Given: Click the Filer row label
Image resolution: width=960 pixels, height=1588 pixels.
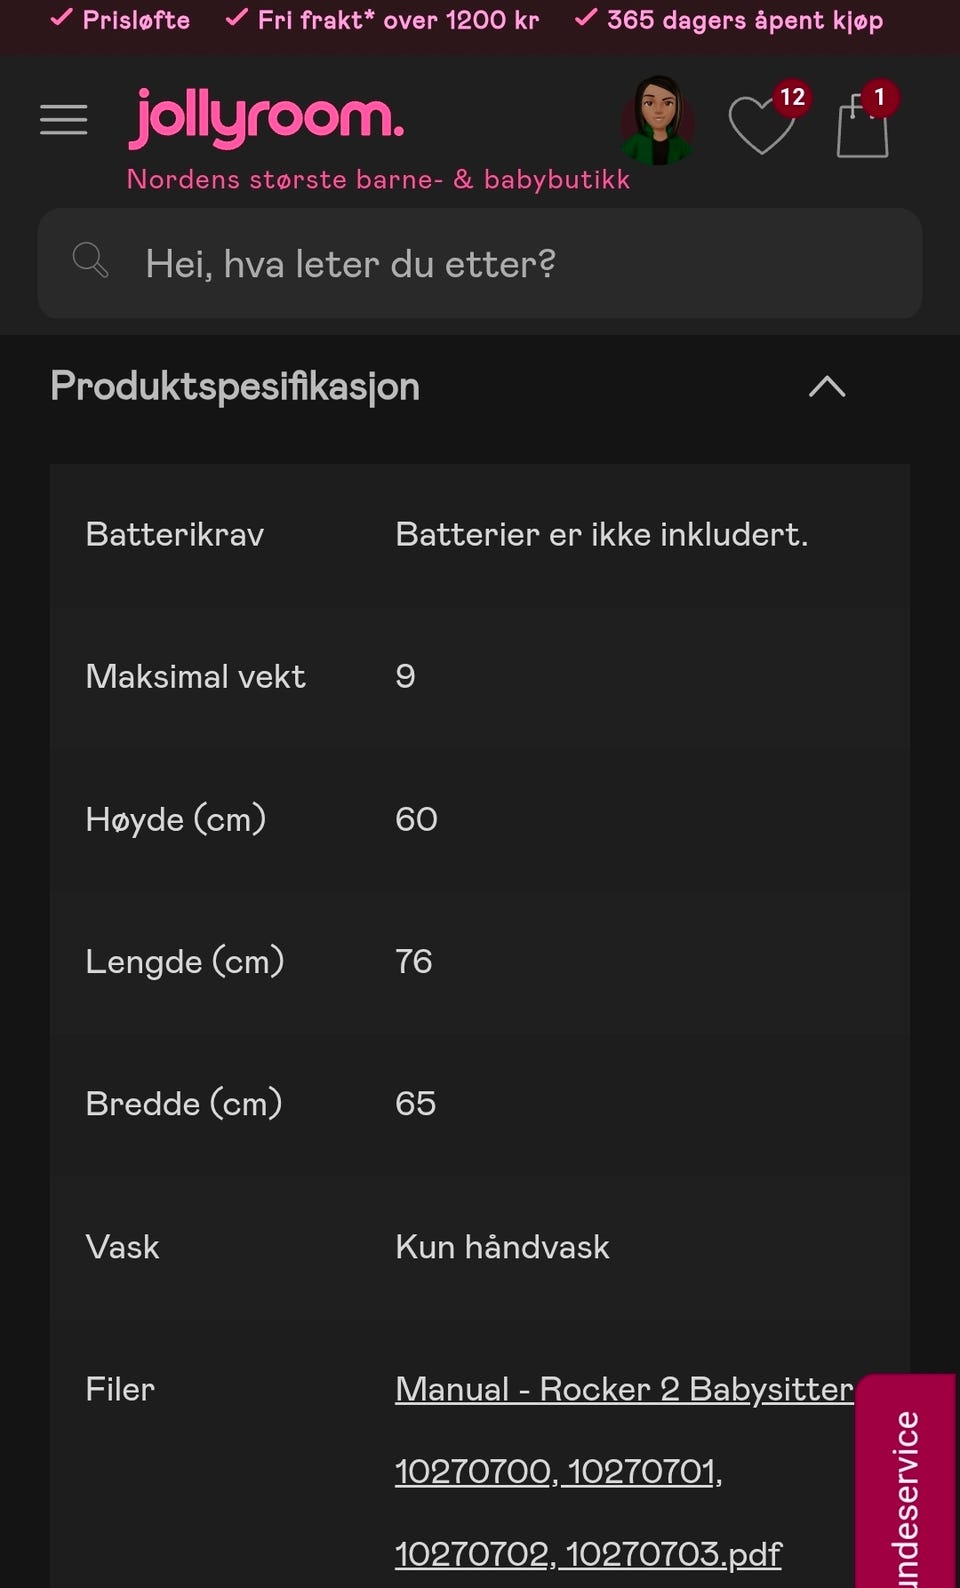Looking at the screenshot, I should click(x=120, y=1389).
